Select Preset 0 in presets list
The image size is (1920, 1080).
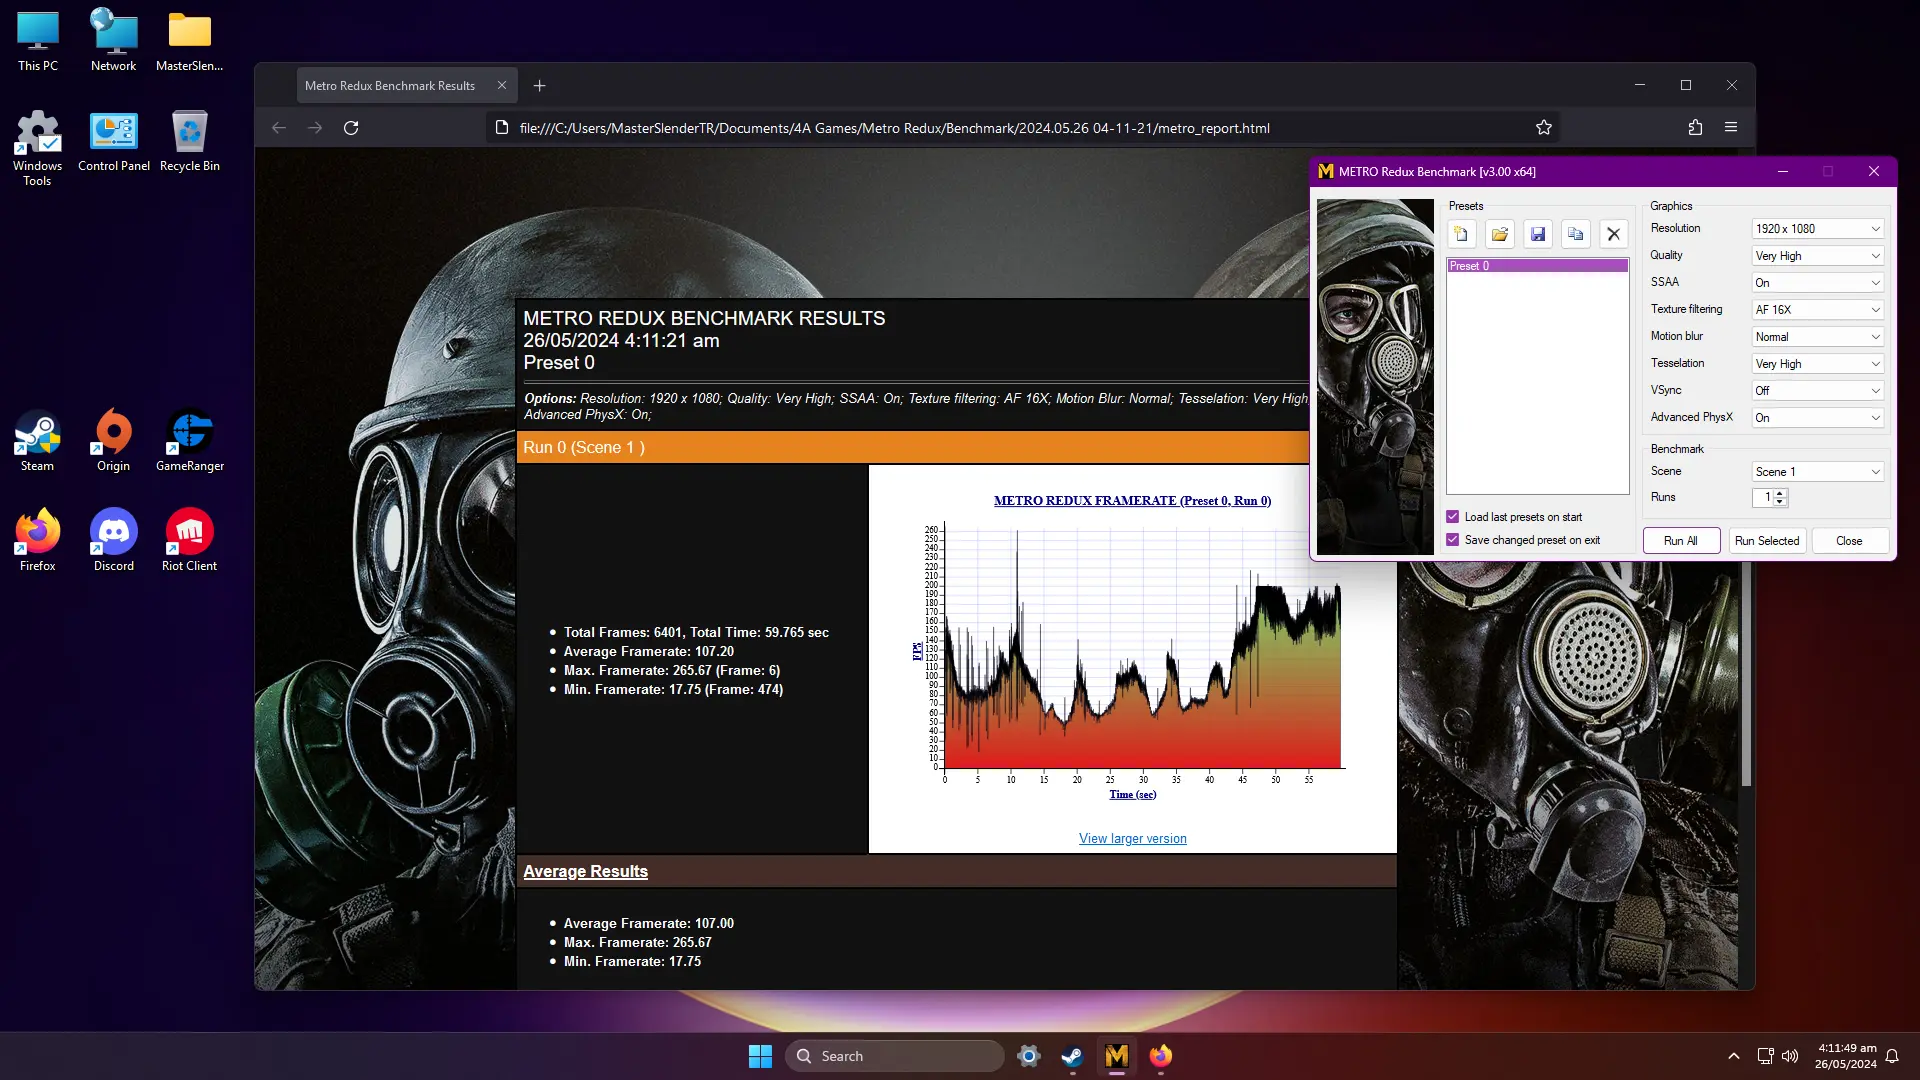(1537, 266)
